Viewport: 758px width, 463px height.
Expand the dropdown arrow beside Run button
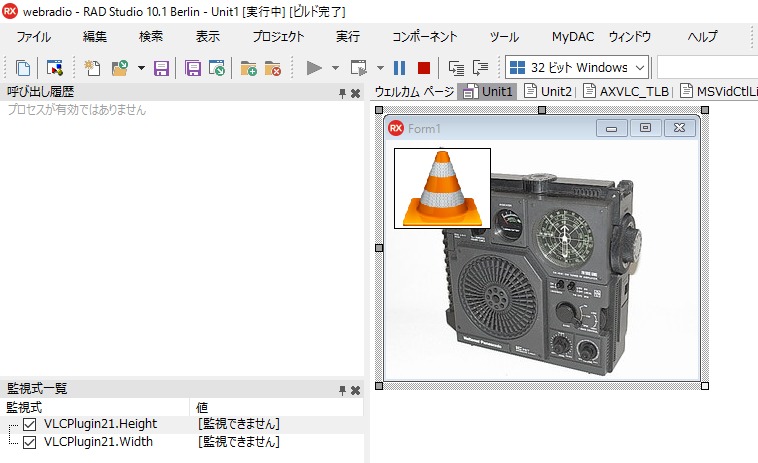(336, 68)
